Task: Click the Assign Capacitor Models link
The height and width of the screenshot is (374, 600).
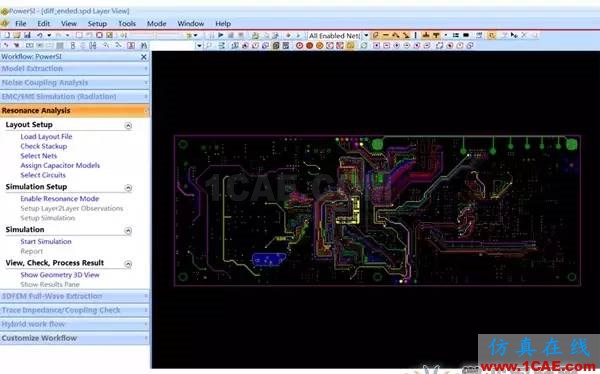Action: (x=60, y=165)
